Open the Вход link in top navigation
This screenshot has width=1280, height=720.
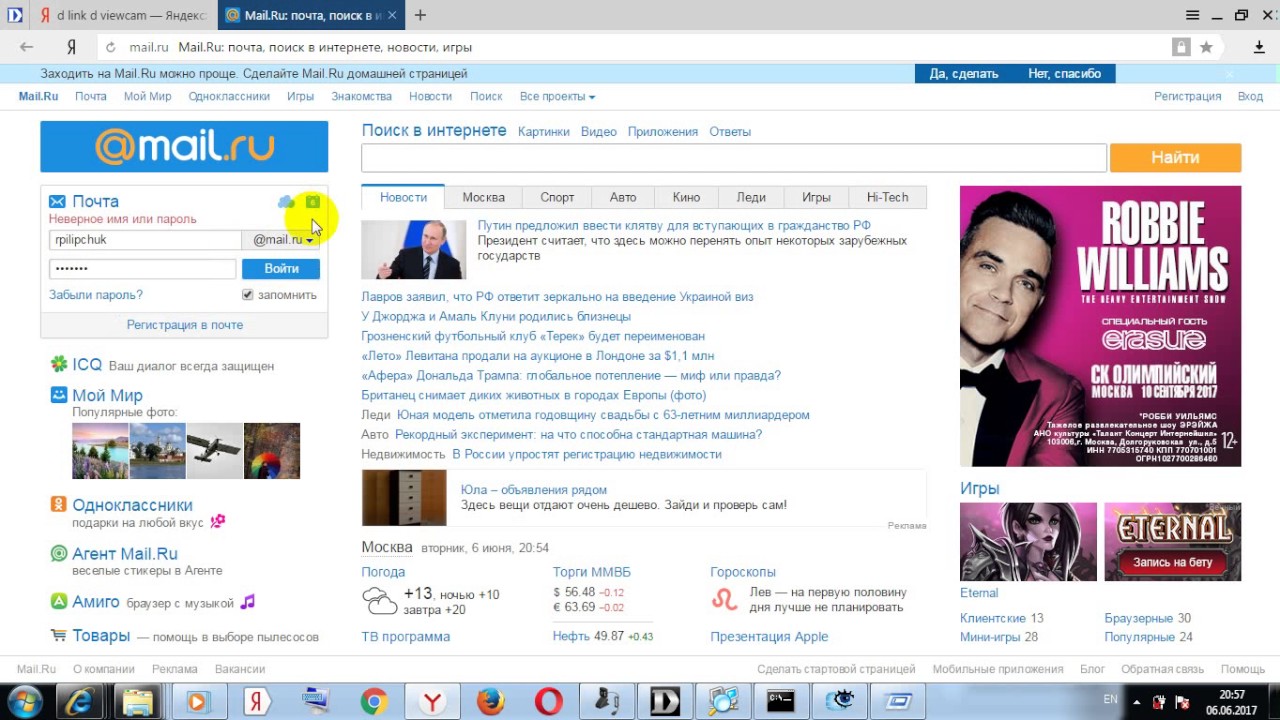[1250, 97]
